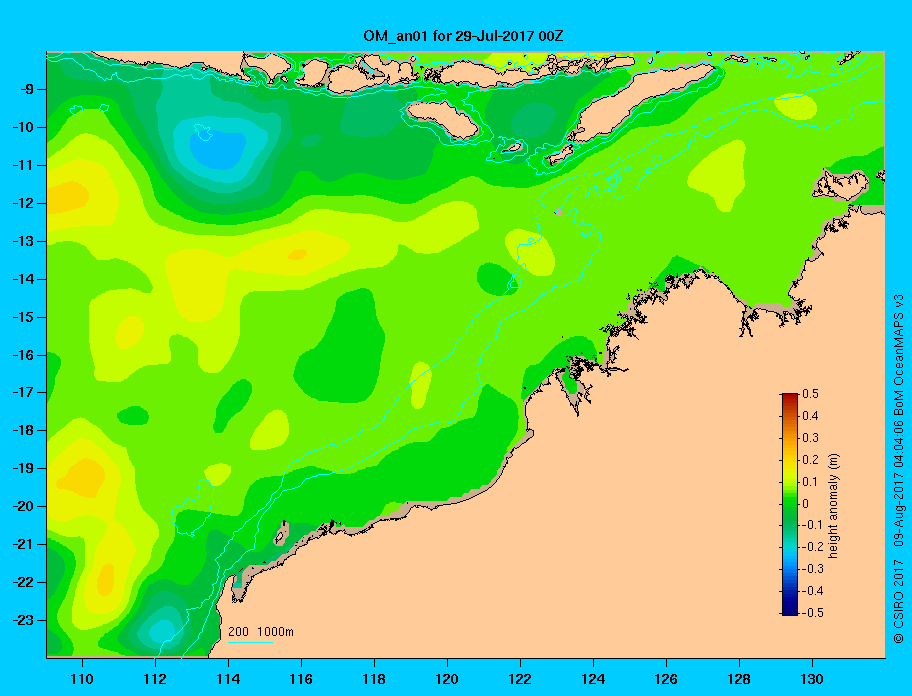Click longitude axis label '116'
912x696 pixels.
tap(301, 679)
